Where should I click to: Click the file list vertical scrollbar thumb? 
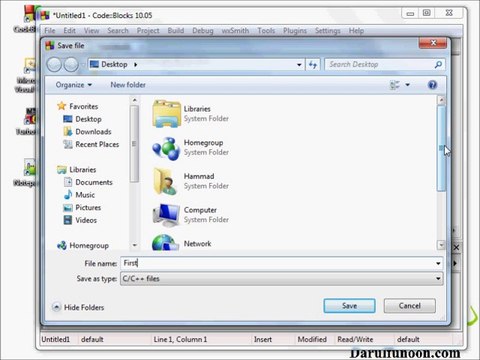441,148
